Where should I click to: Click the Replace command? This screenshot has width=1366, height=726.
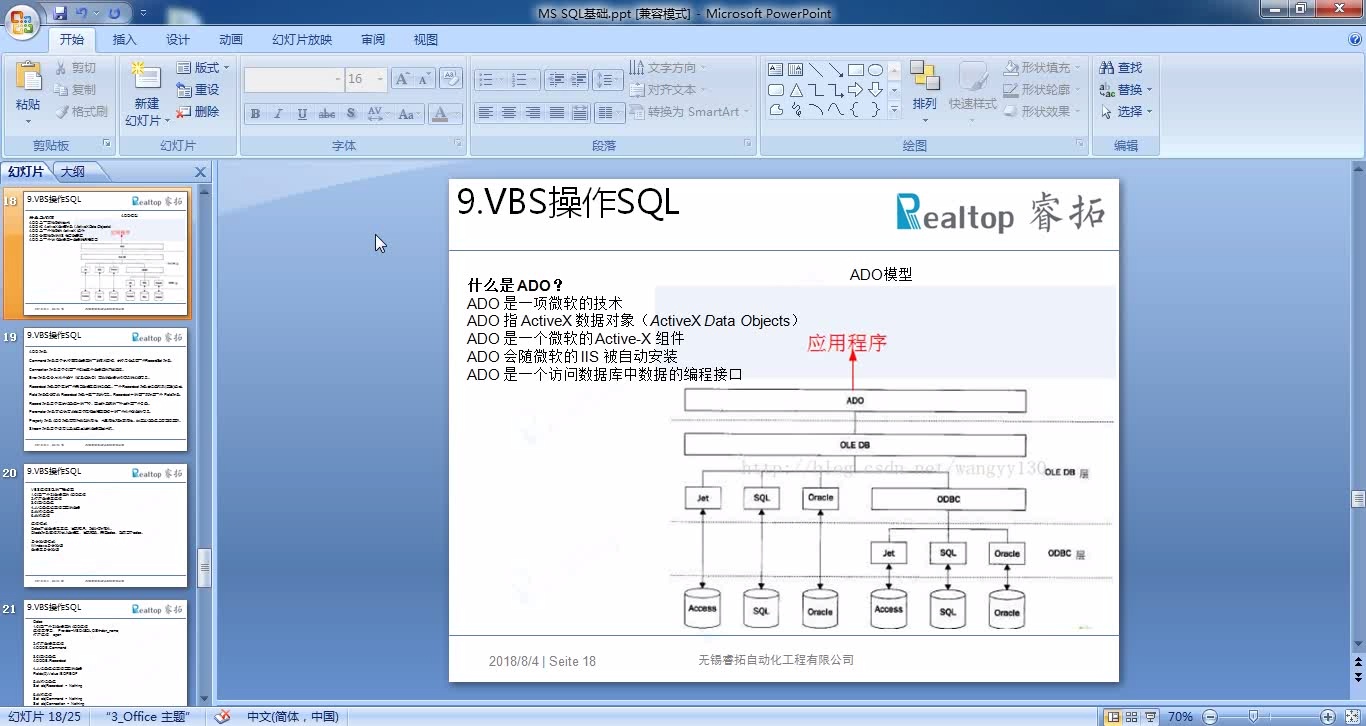click(1124, 89)
